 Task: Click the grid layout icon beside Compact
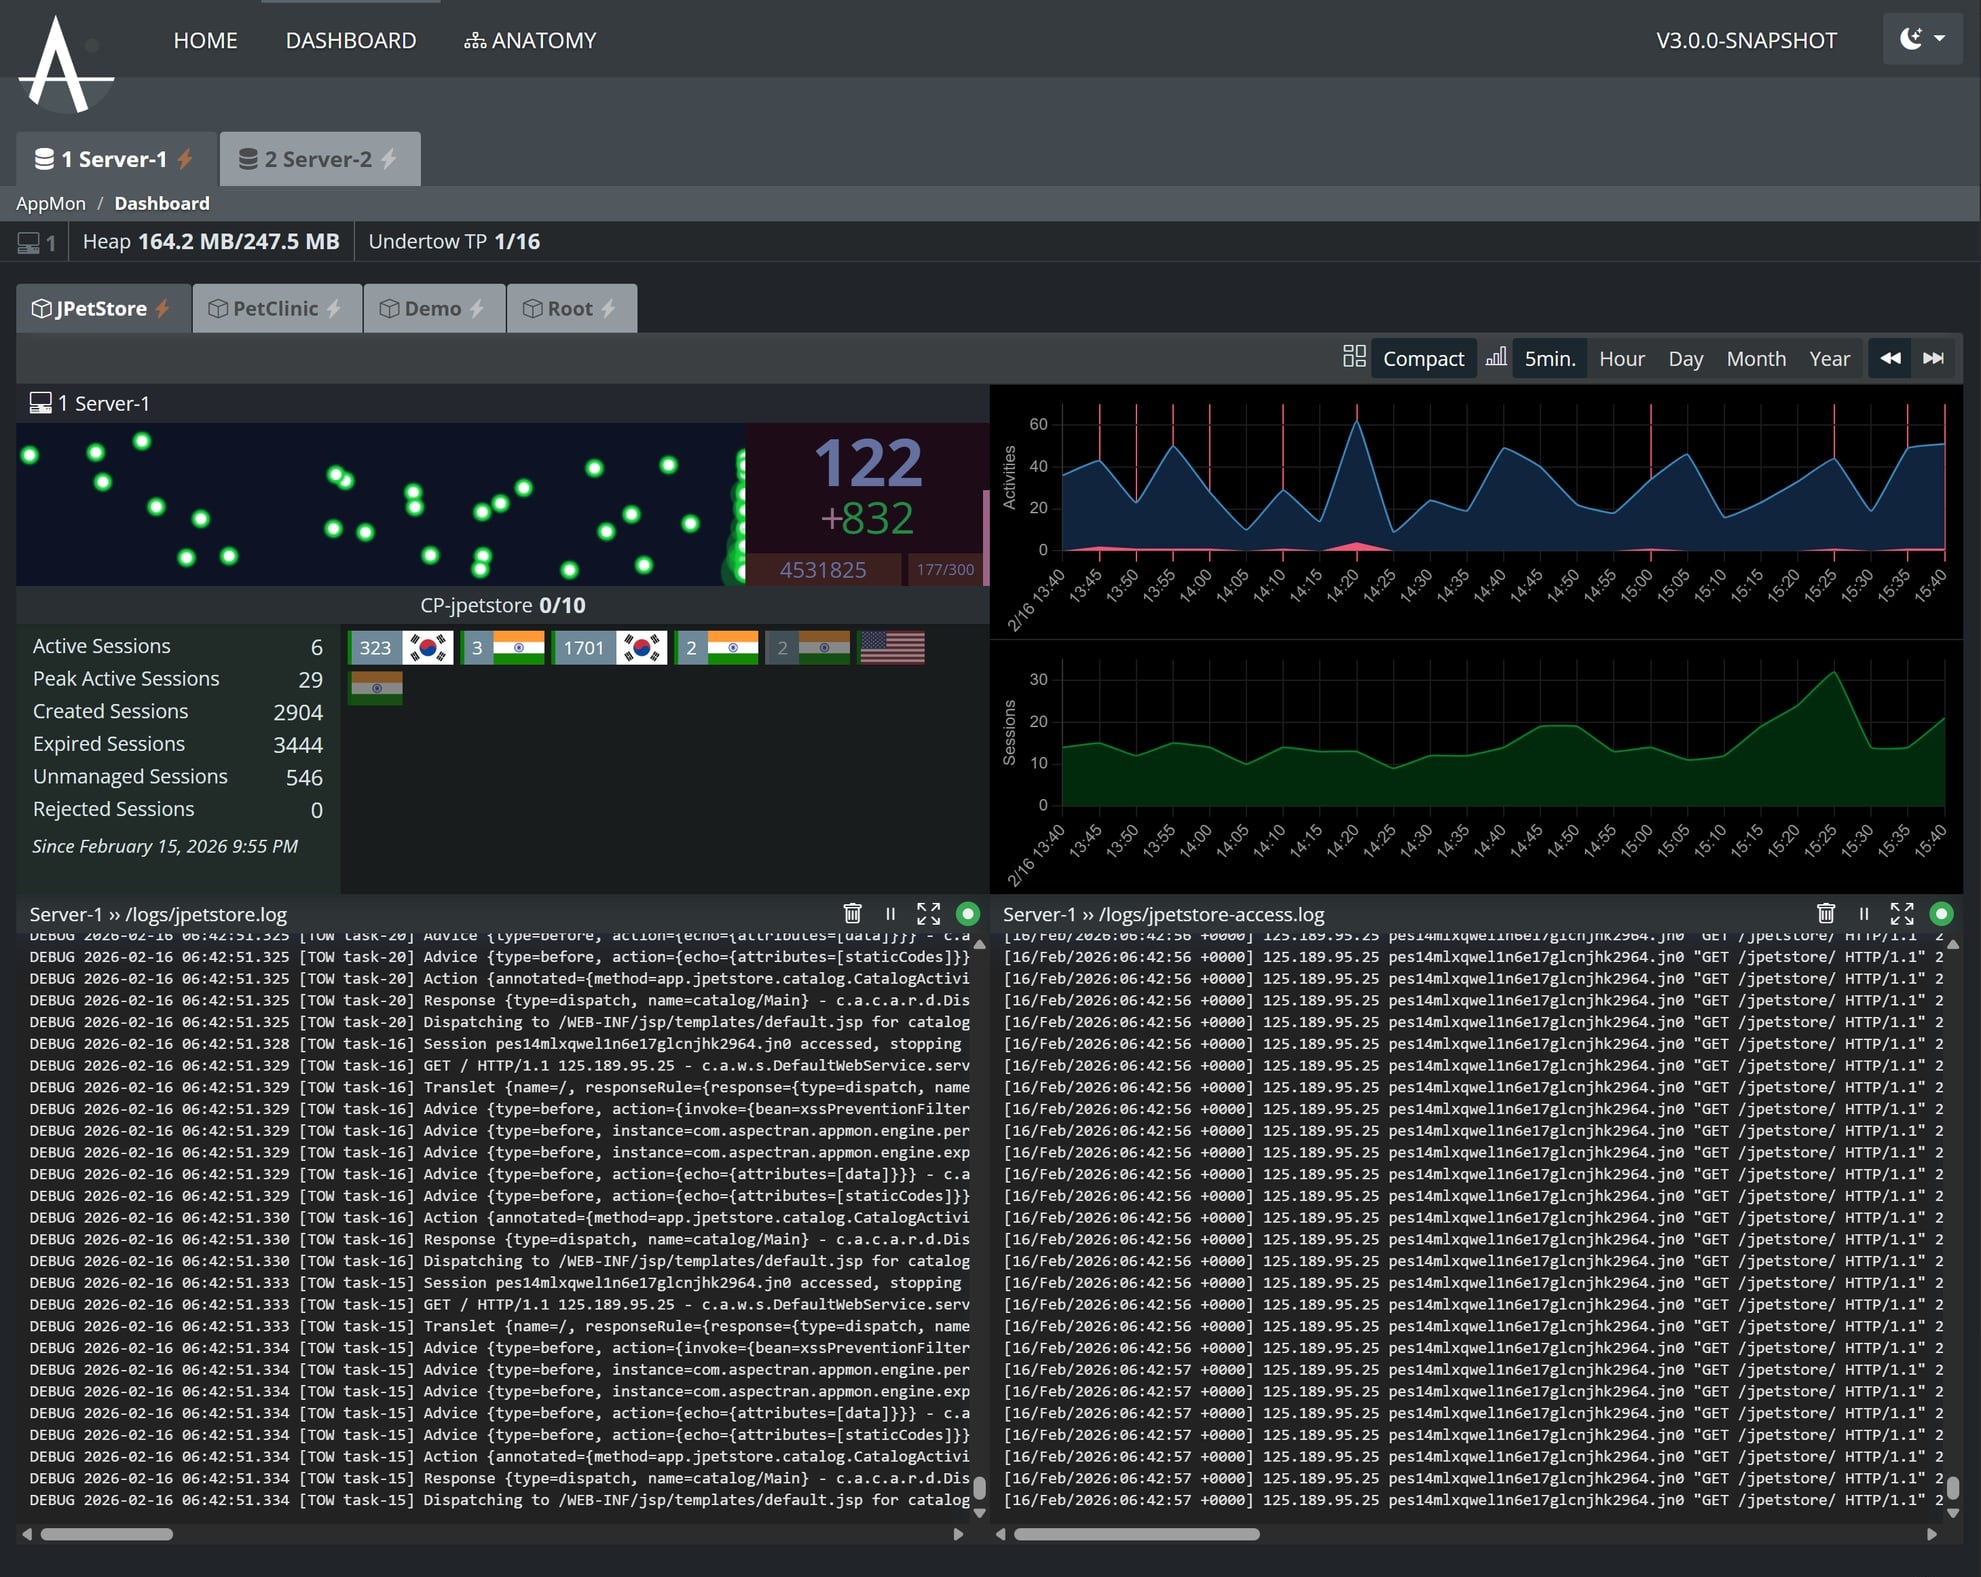tap(1355, 357)
